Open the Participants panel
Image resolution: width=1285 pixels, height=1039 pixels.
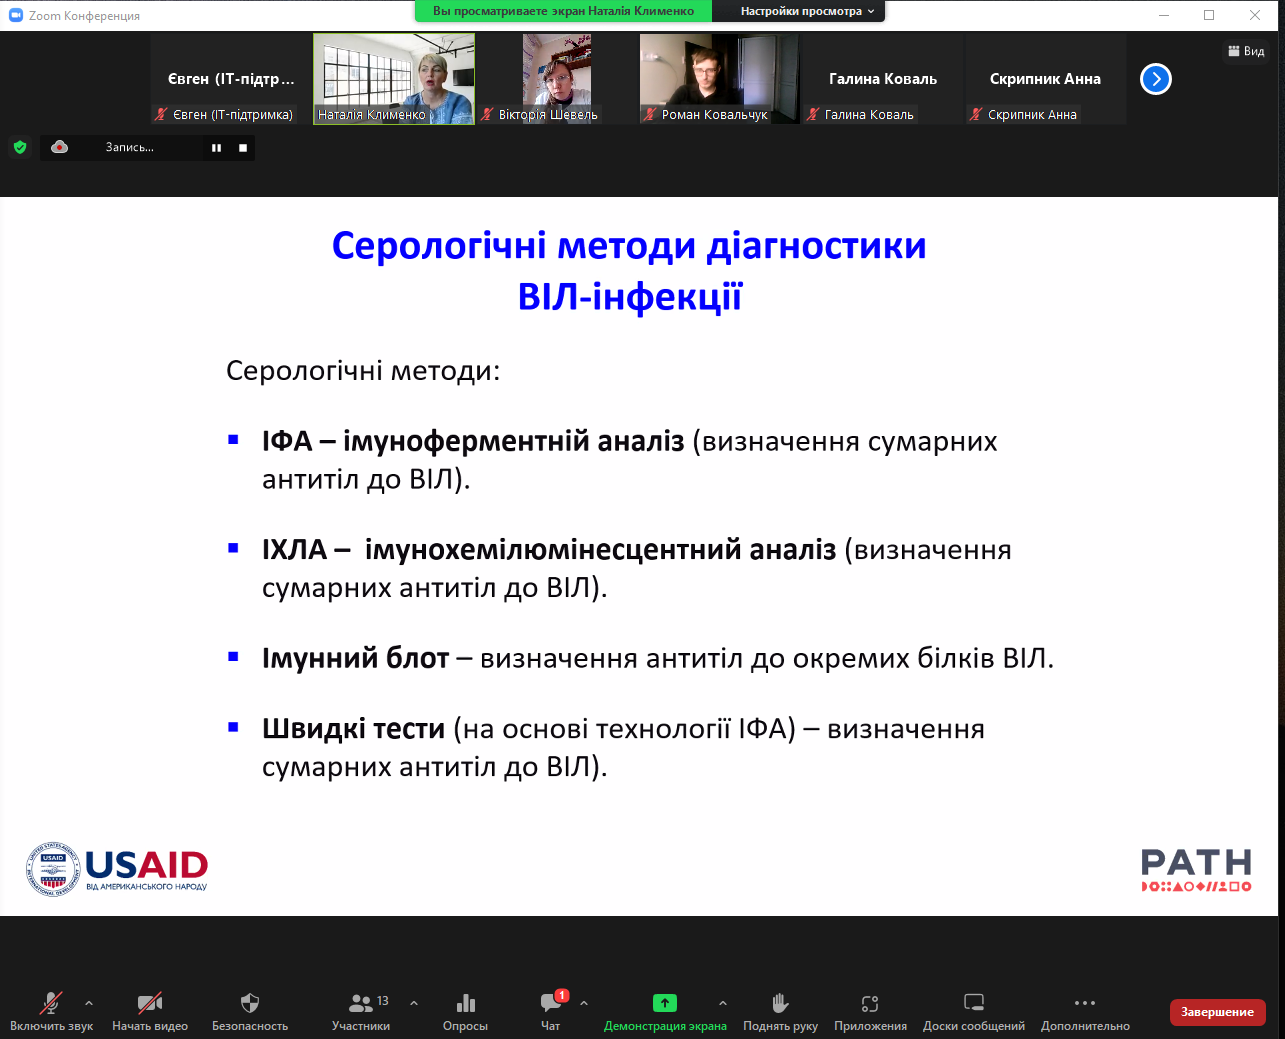point(361,1003)
